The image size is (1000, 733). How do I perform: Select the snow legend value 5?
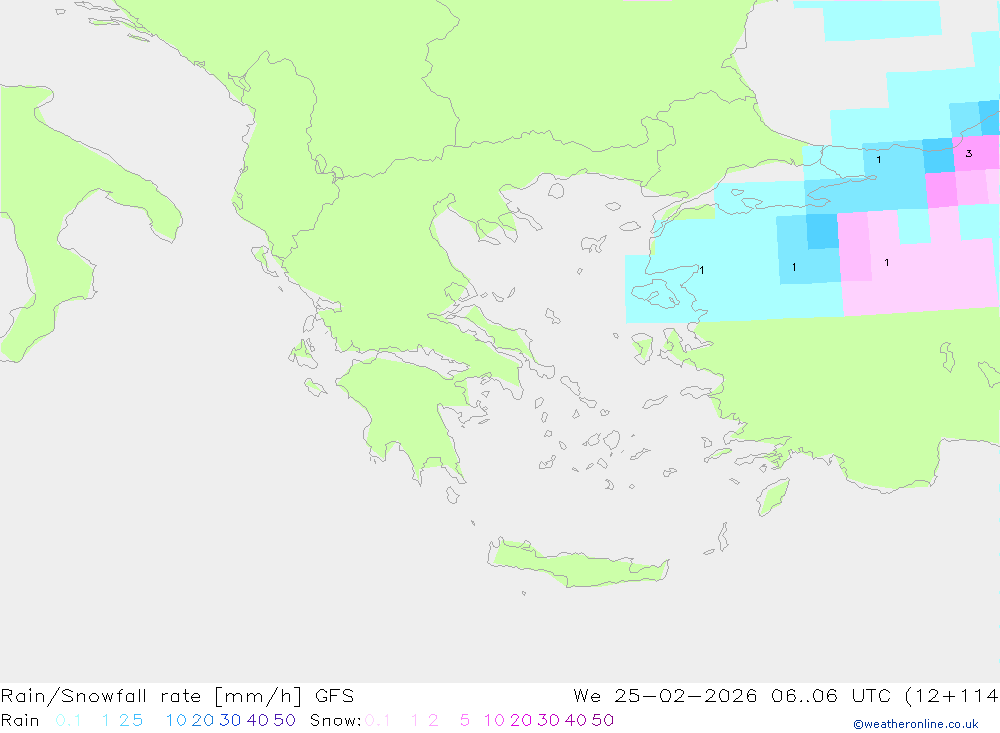(465, 720)
